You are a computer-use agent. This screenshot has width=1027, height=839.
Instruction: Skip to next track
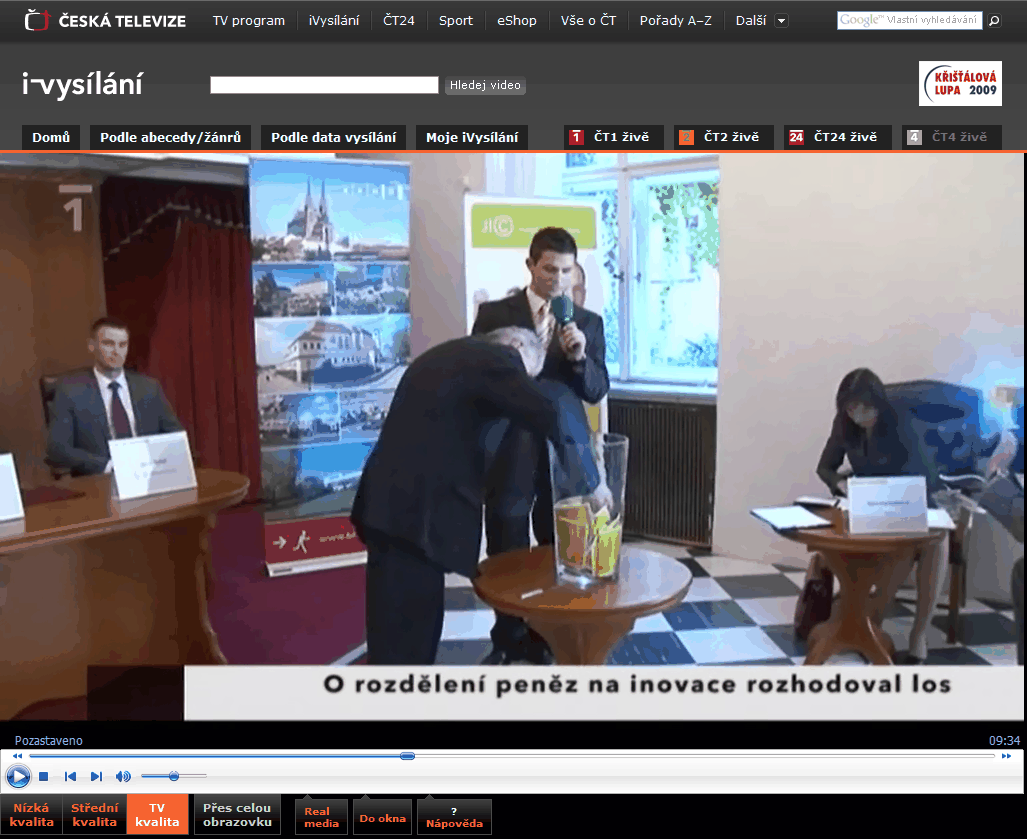[96, 777]
